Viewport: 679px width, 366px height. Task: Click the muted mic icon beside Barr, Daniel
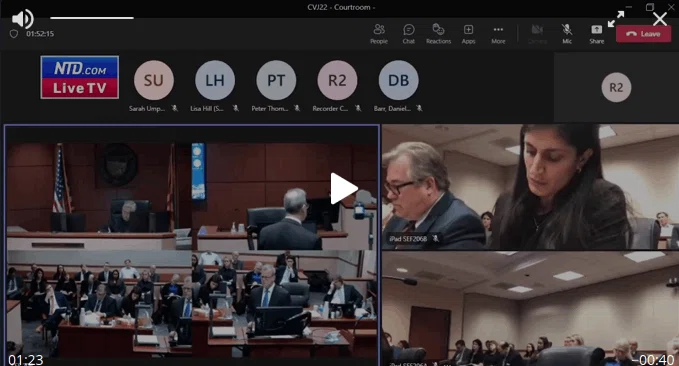(419, 108)
